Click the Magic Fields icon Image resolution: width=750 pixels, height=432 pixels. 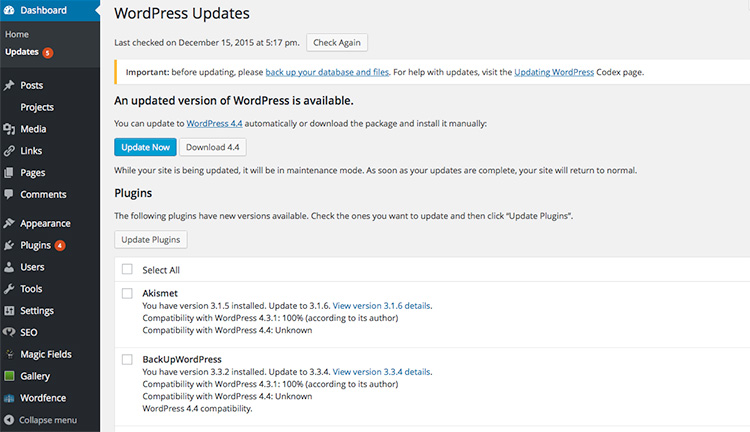coord(9,354)
